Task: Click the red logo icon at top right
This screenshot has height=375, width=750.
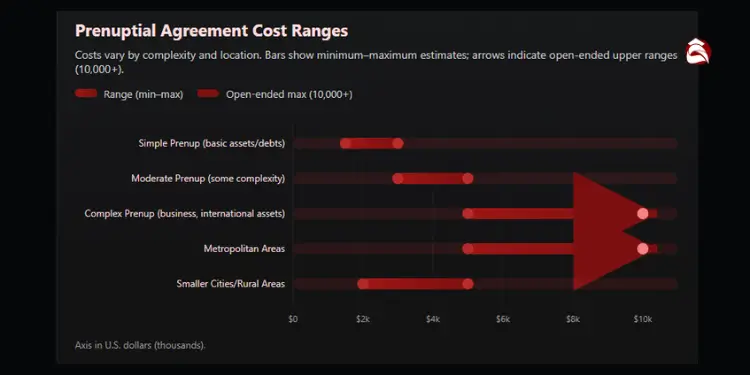Action: [x=698, y=51]
